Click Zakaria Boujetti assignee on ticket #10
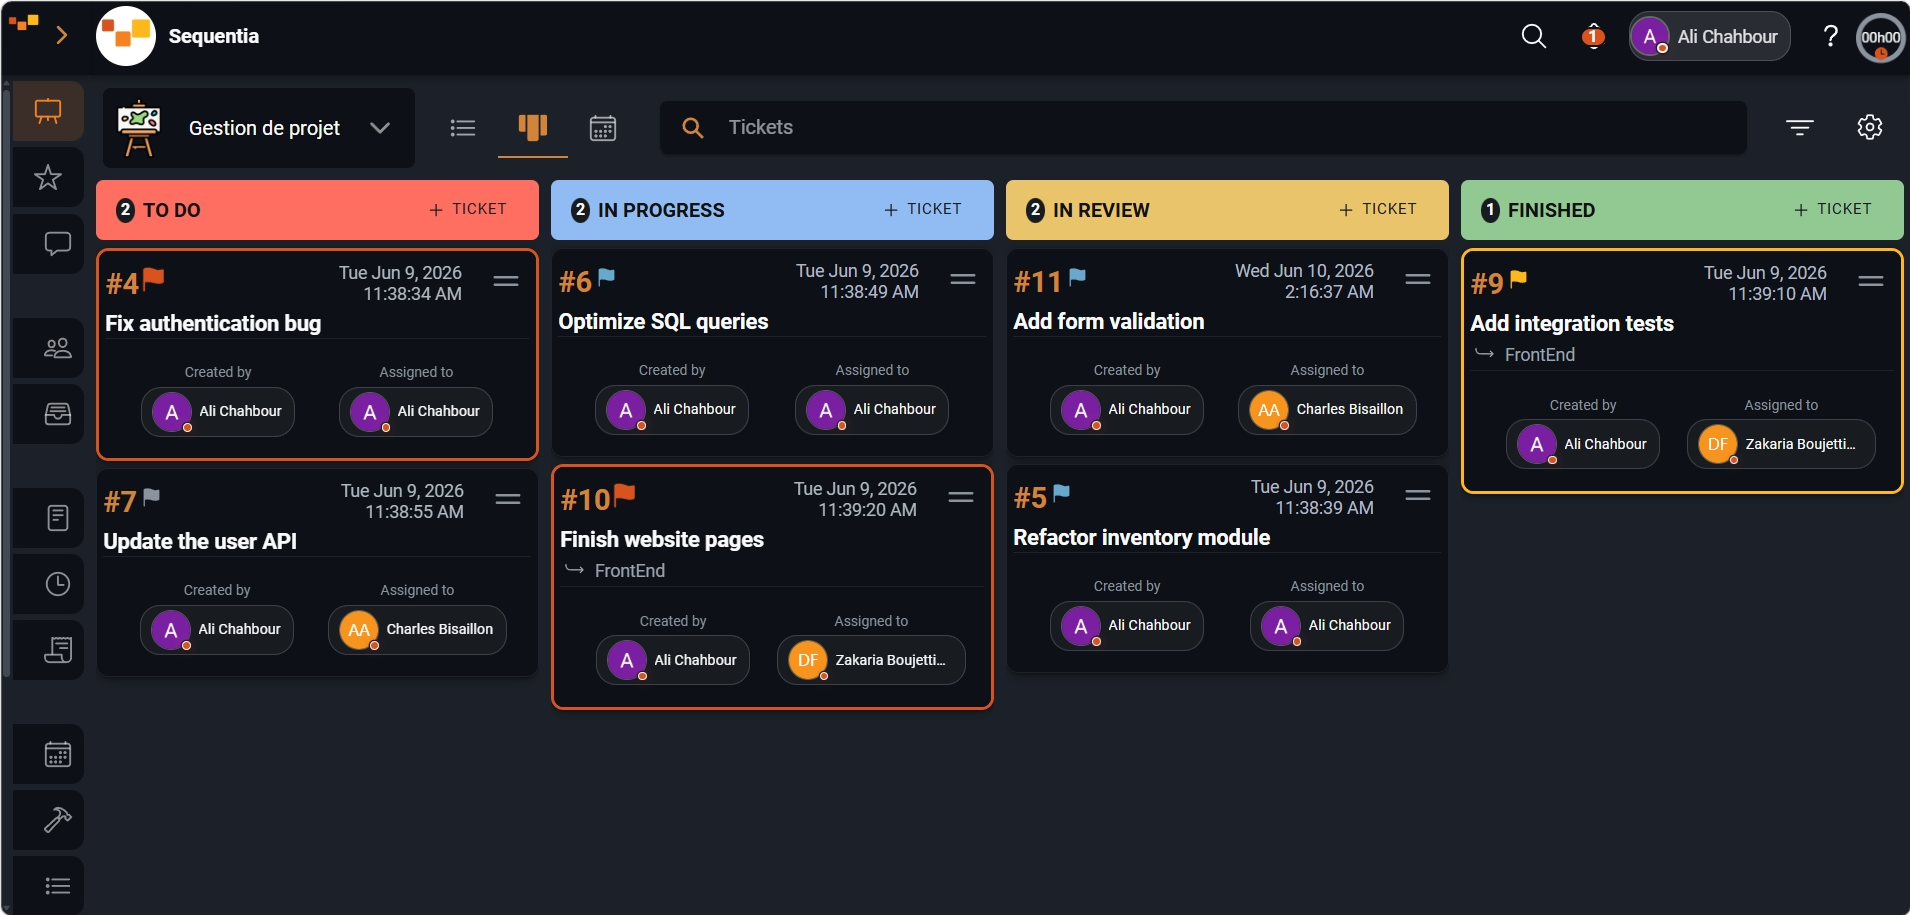Image resolution: width=1910 pixels, height=915 pixels. (x=871, y=661)
